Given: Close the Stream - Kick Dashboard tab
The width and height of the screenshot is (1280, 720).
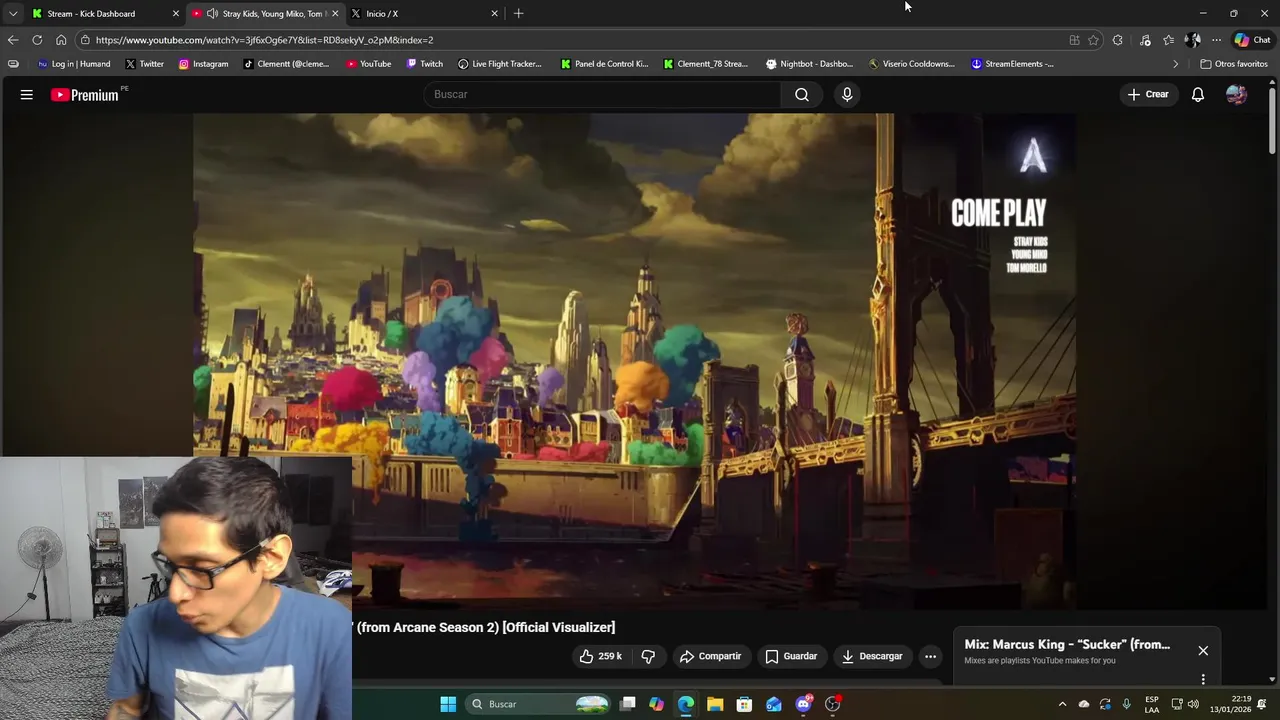Looking at the screenshot, I should pyautogui.click(x=176, y=14).
